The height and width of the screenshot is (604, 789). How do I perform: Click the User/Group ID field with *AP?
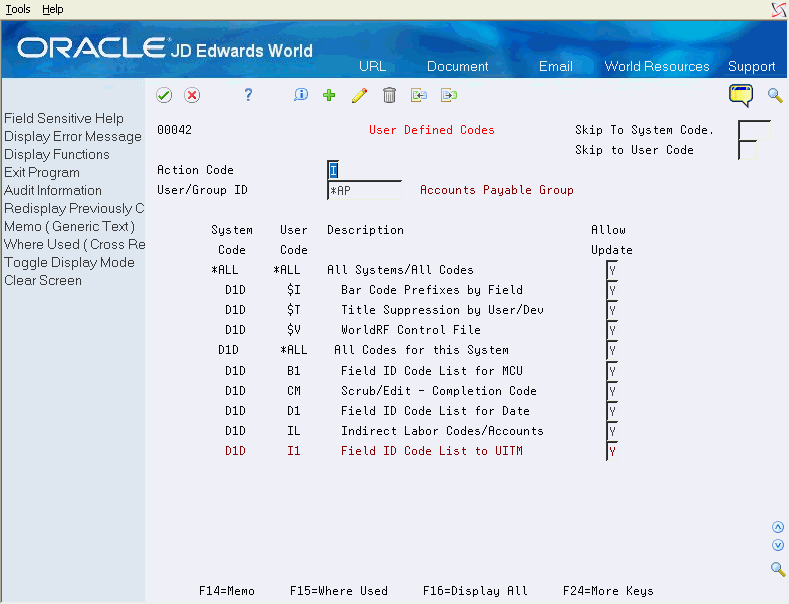point(364,190)
